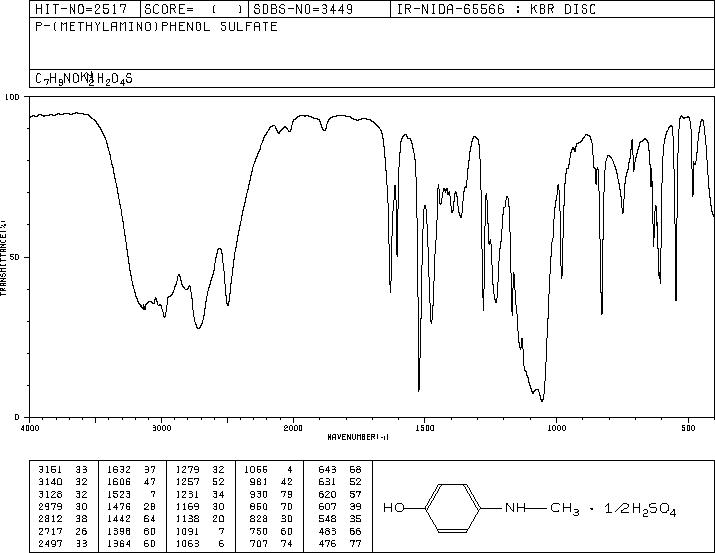Select the 1442 peak entry in the table
This screenshot has width=715, height=553.
[131, 519]
